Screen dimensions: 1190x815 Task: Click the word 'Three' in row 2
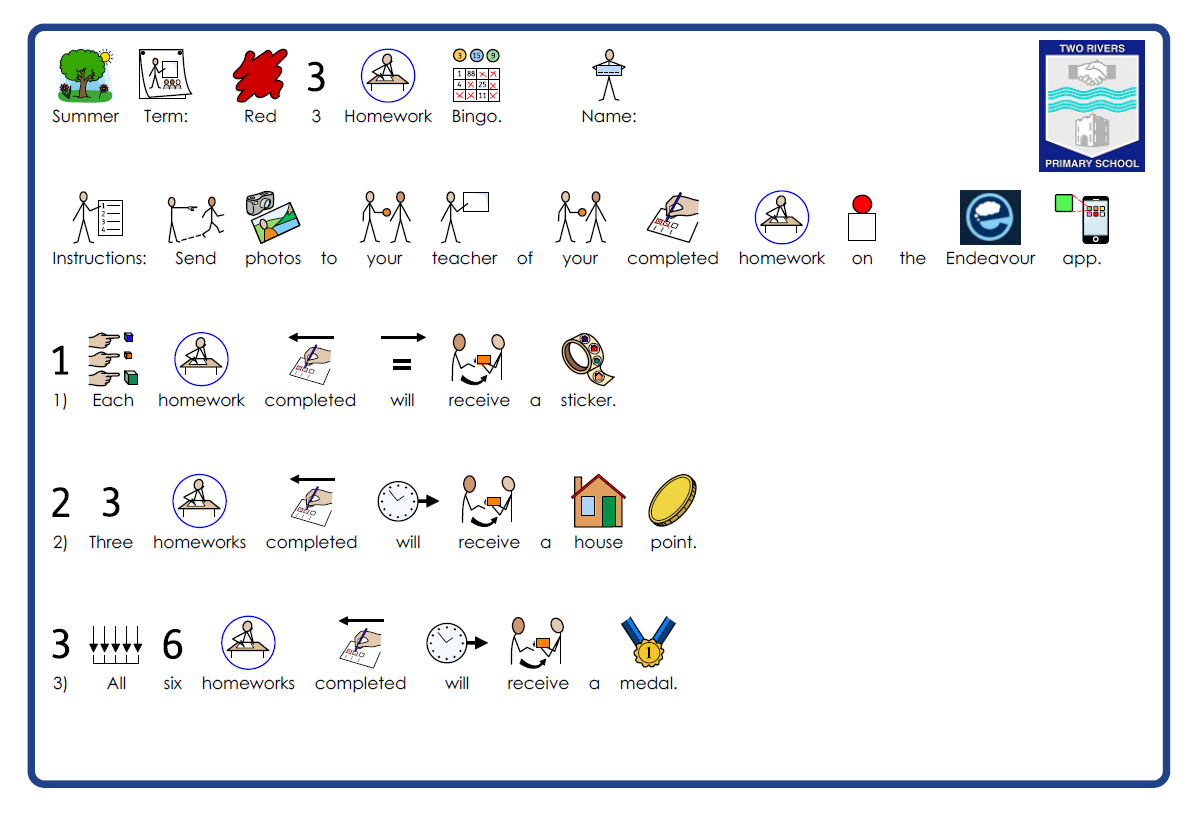point(111,543)
